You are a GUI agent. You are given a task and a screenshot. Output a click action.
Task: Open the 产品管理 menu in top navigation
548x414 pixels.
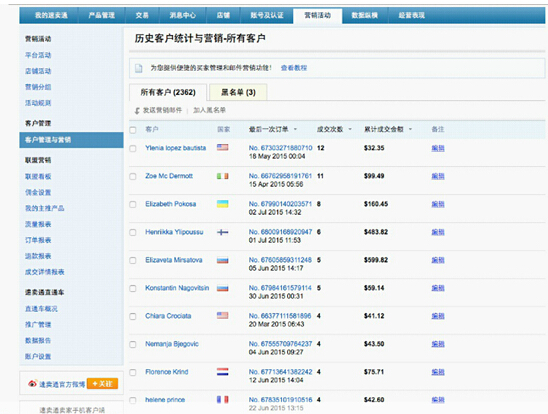click(101, 15)
